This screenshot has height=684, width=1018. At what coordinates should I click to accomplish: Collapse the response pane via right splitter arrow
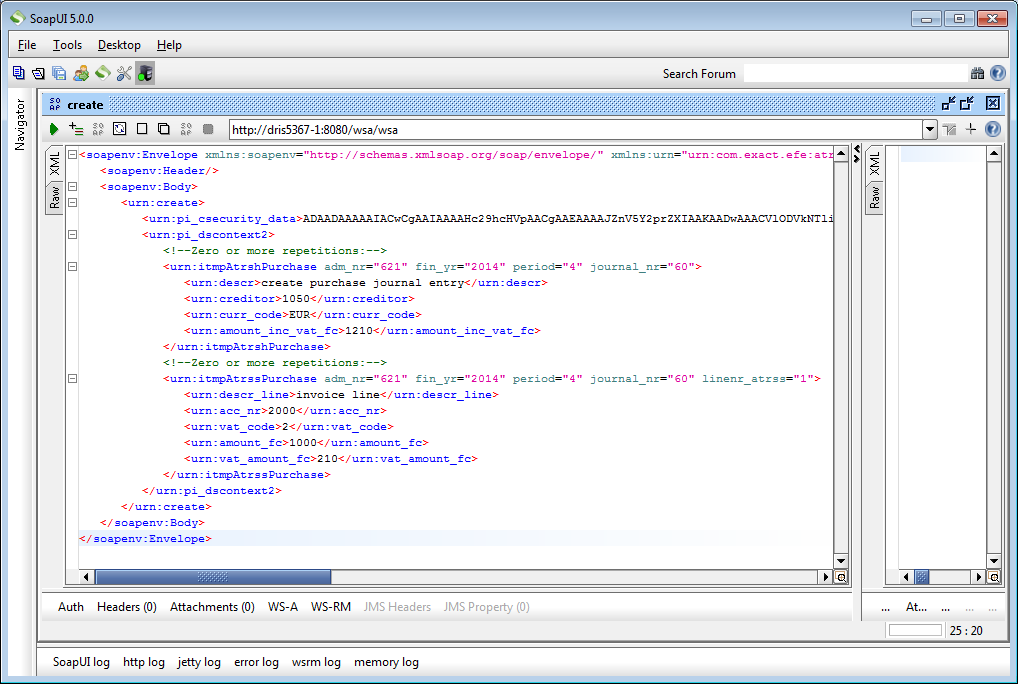pyautogui.click(x=856, y=158)
